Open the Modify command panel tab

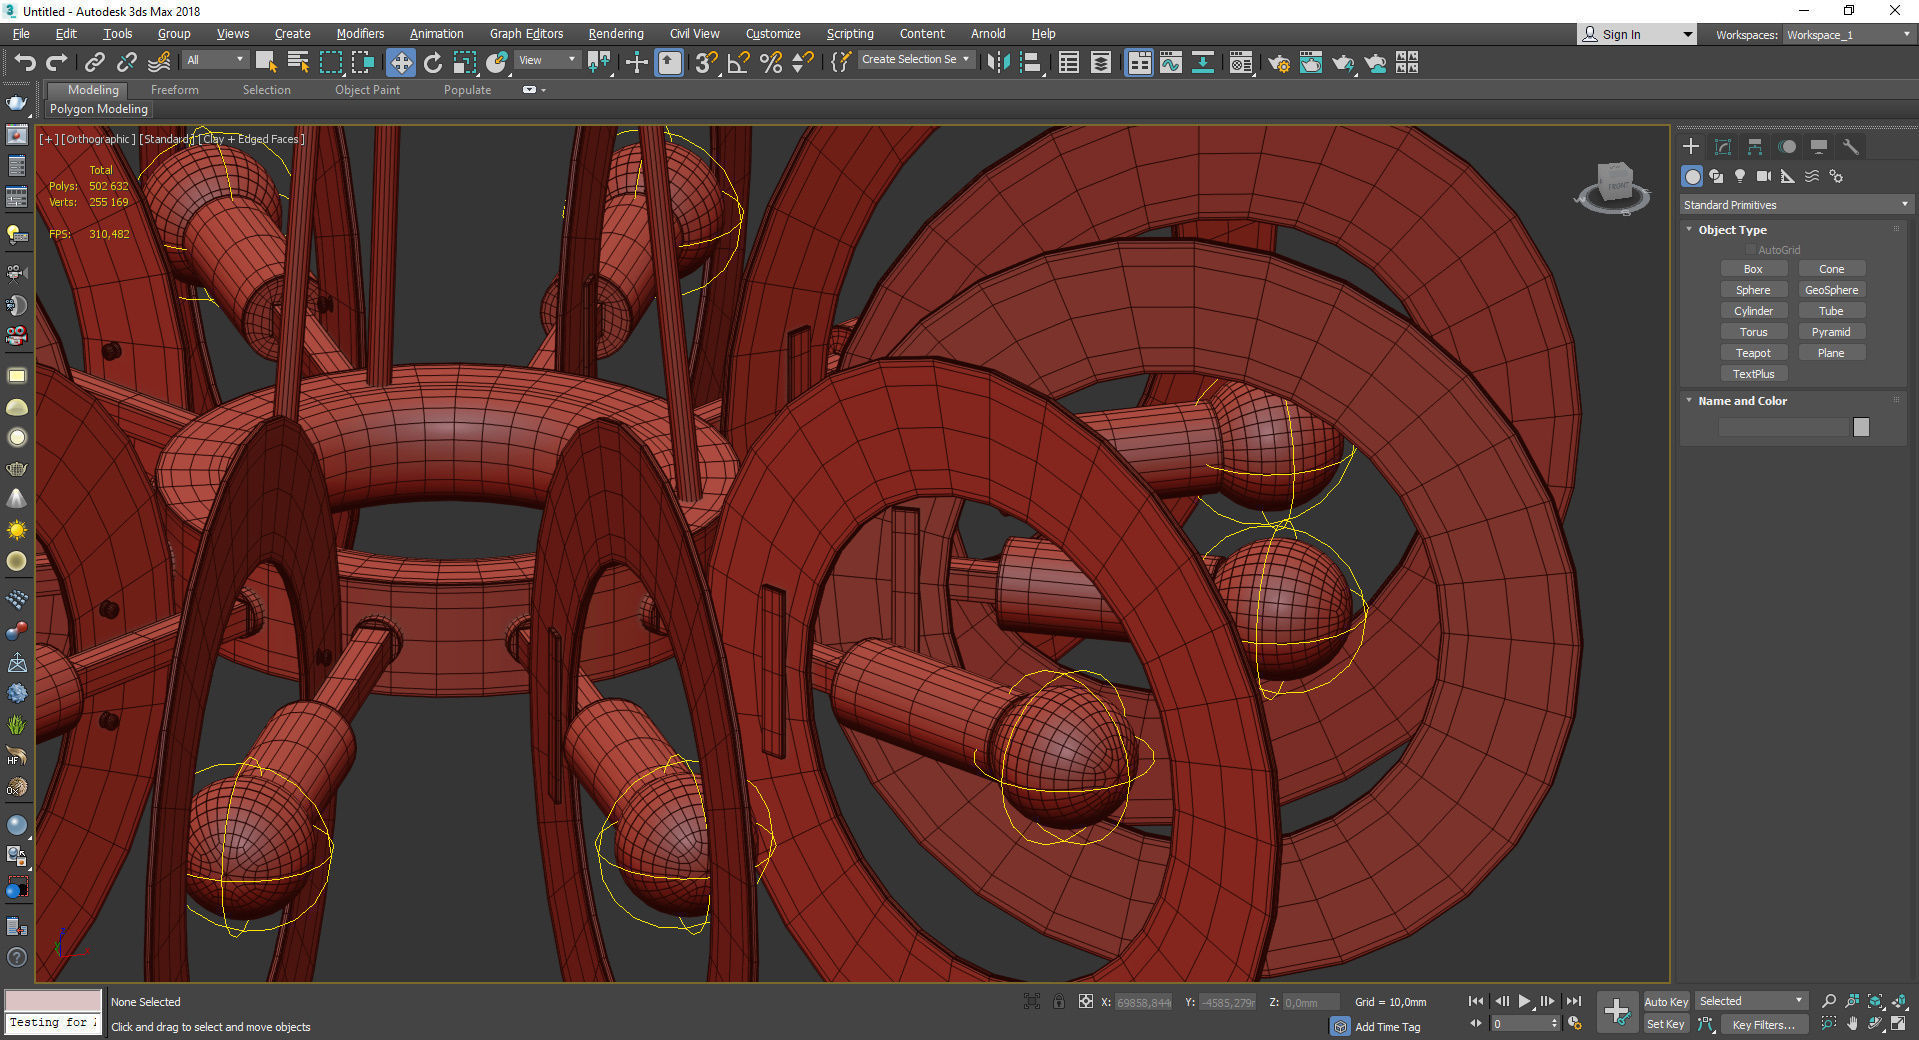[1723, 147]
